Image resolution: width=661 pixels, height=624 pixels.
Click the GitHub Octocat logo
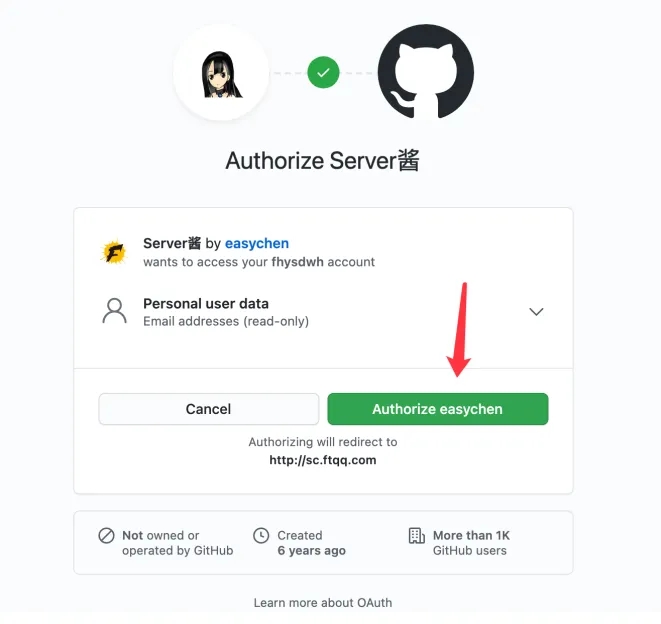click(426, 72)
